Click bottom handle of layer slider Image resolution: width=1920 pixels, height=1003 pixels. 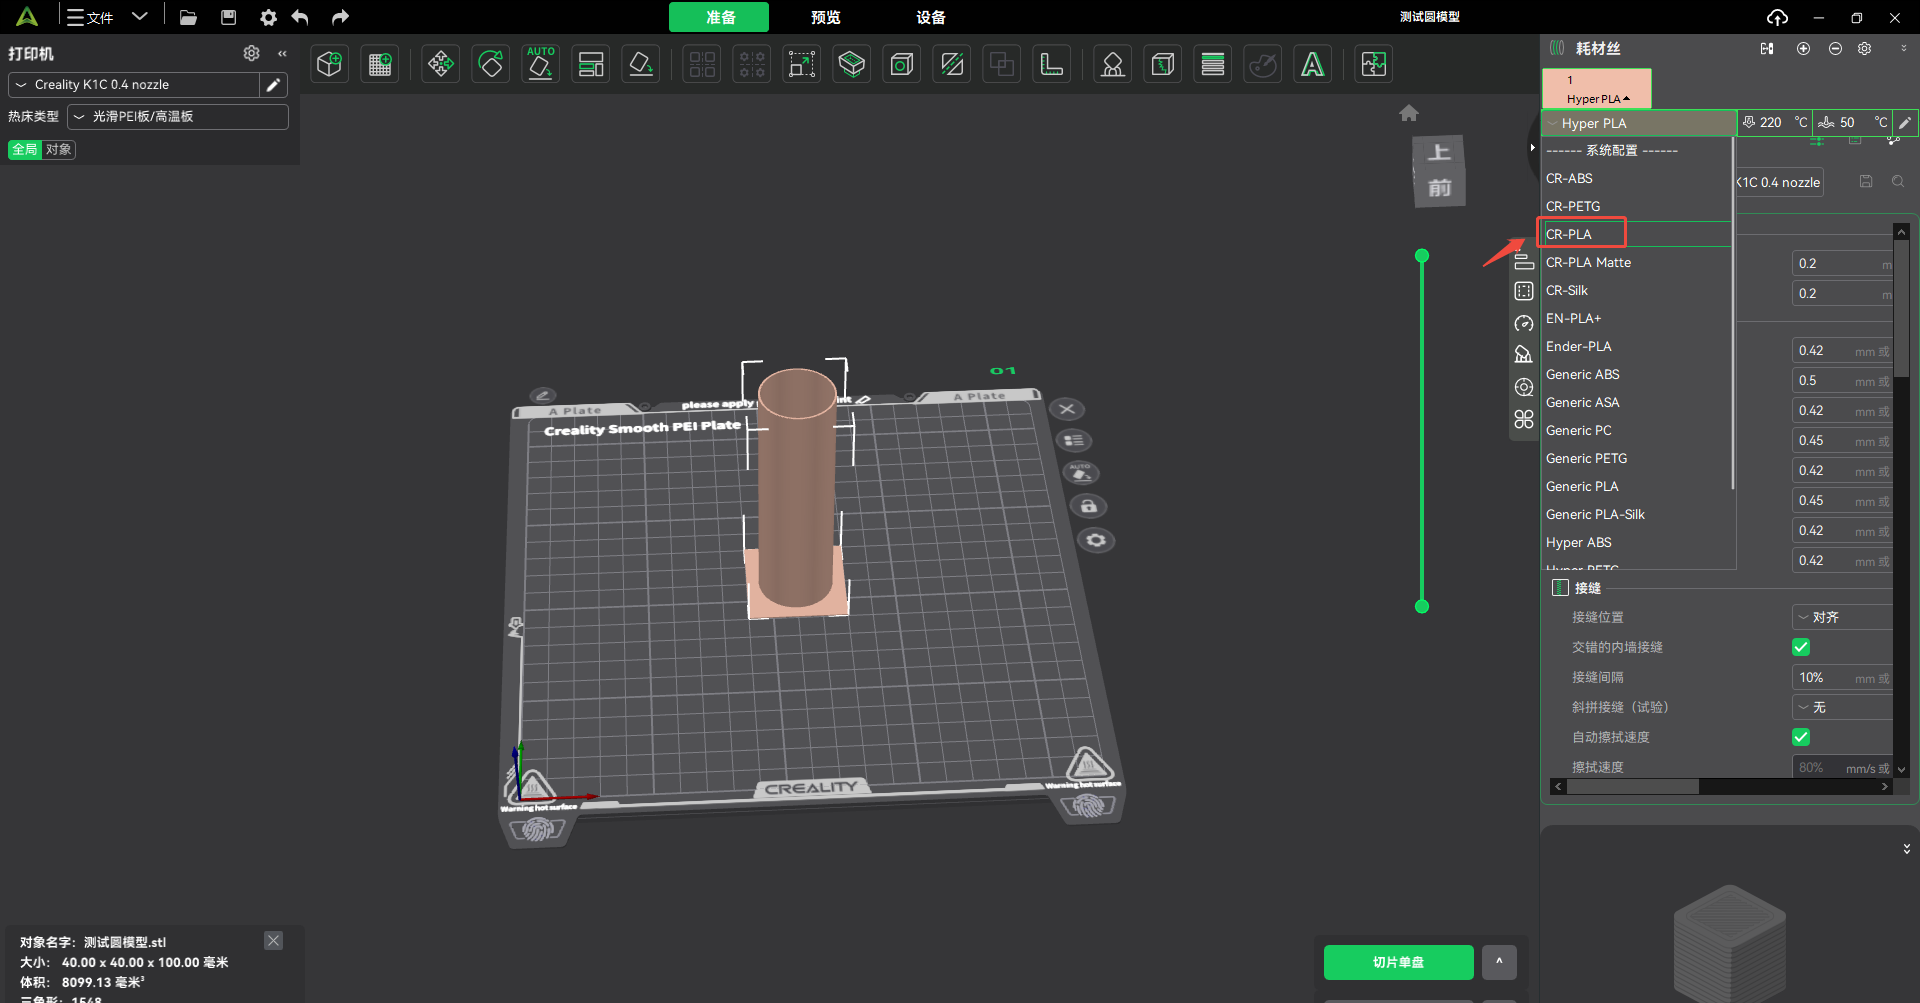1422,606
